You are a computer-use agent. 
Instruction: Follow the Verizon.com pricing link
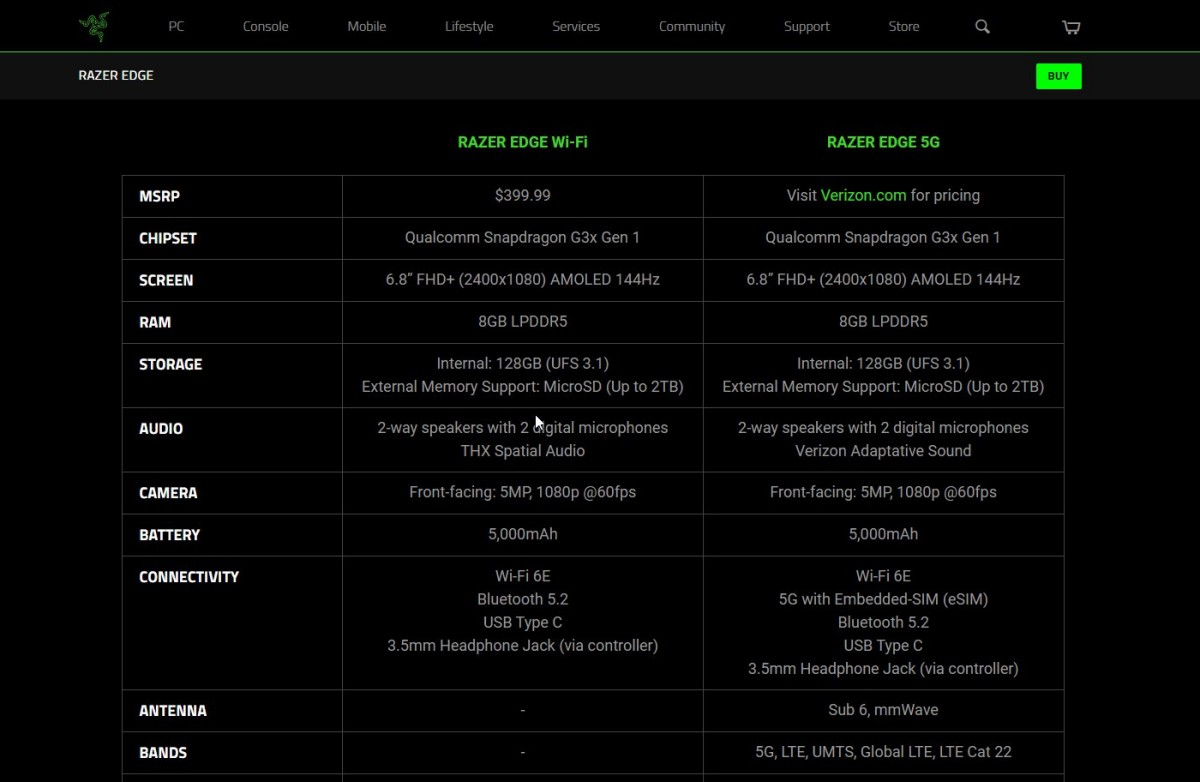[x=863, y=196]
